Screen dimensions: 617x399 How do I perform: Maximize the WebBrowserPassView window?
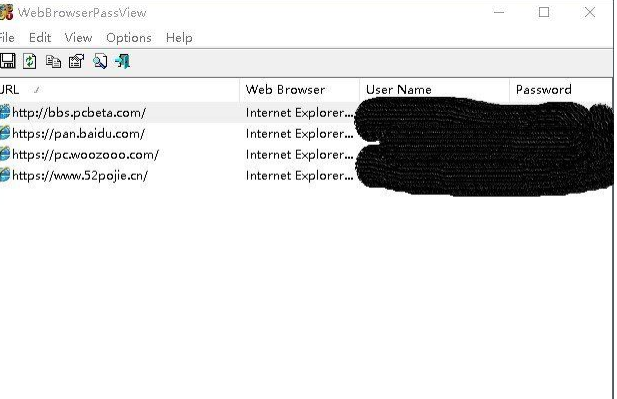pyautogui.click(x=544, y=13)
